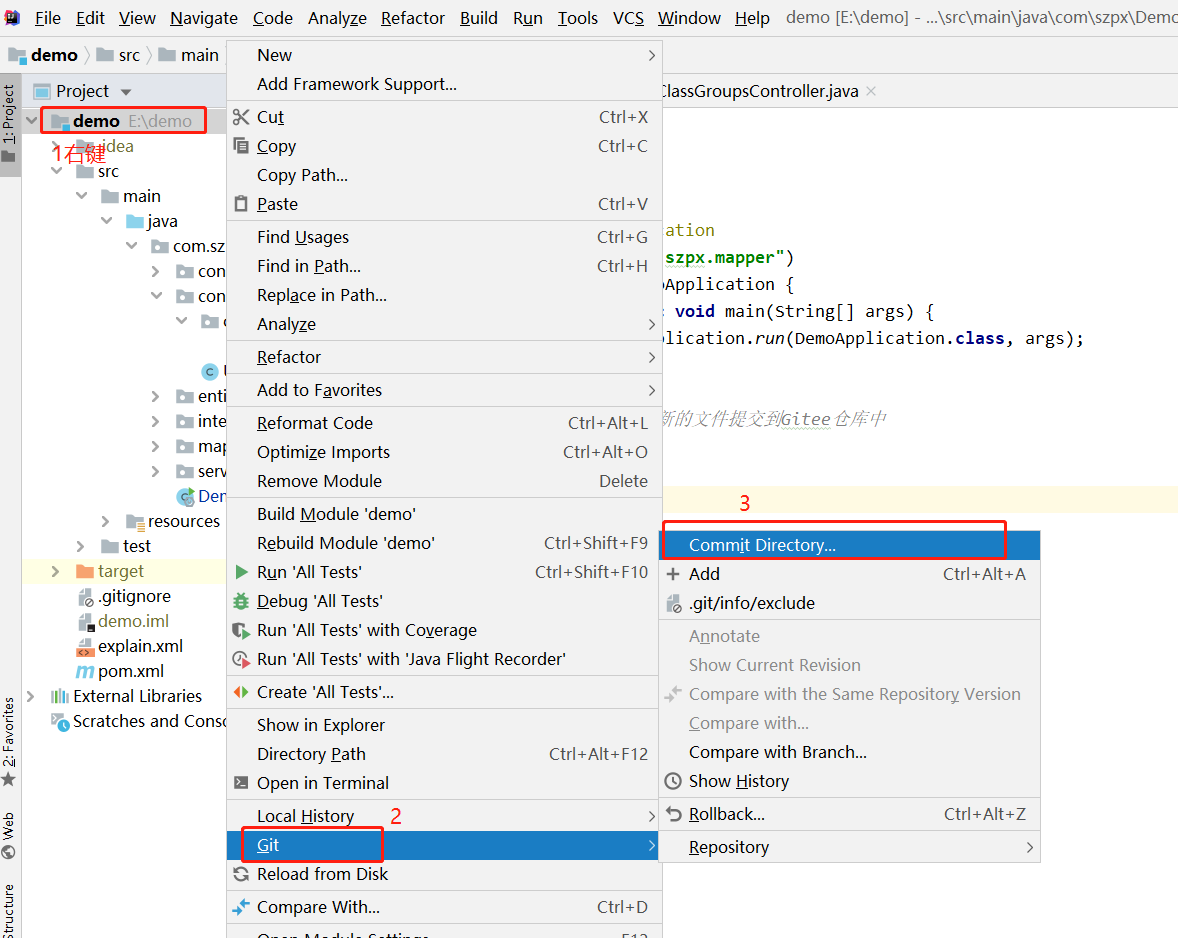The image size is (1178, 938).
Task: Open the Project view dropdown arrow
Action: (x=126, y=92)
